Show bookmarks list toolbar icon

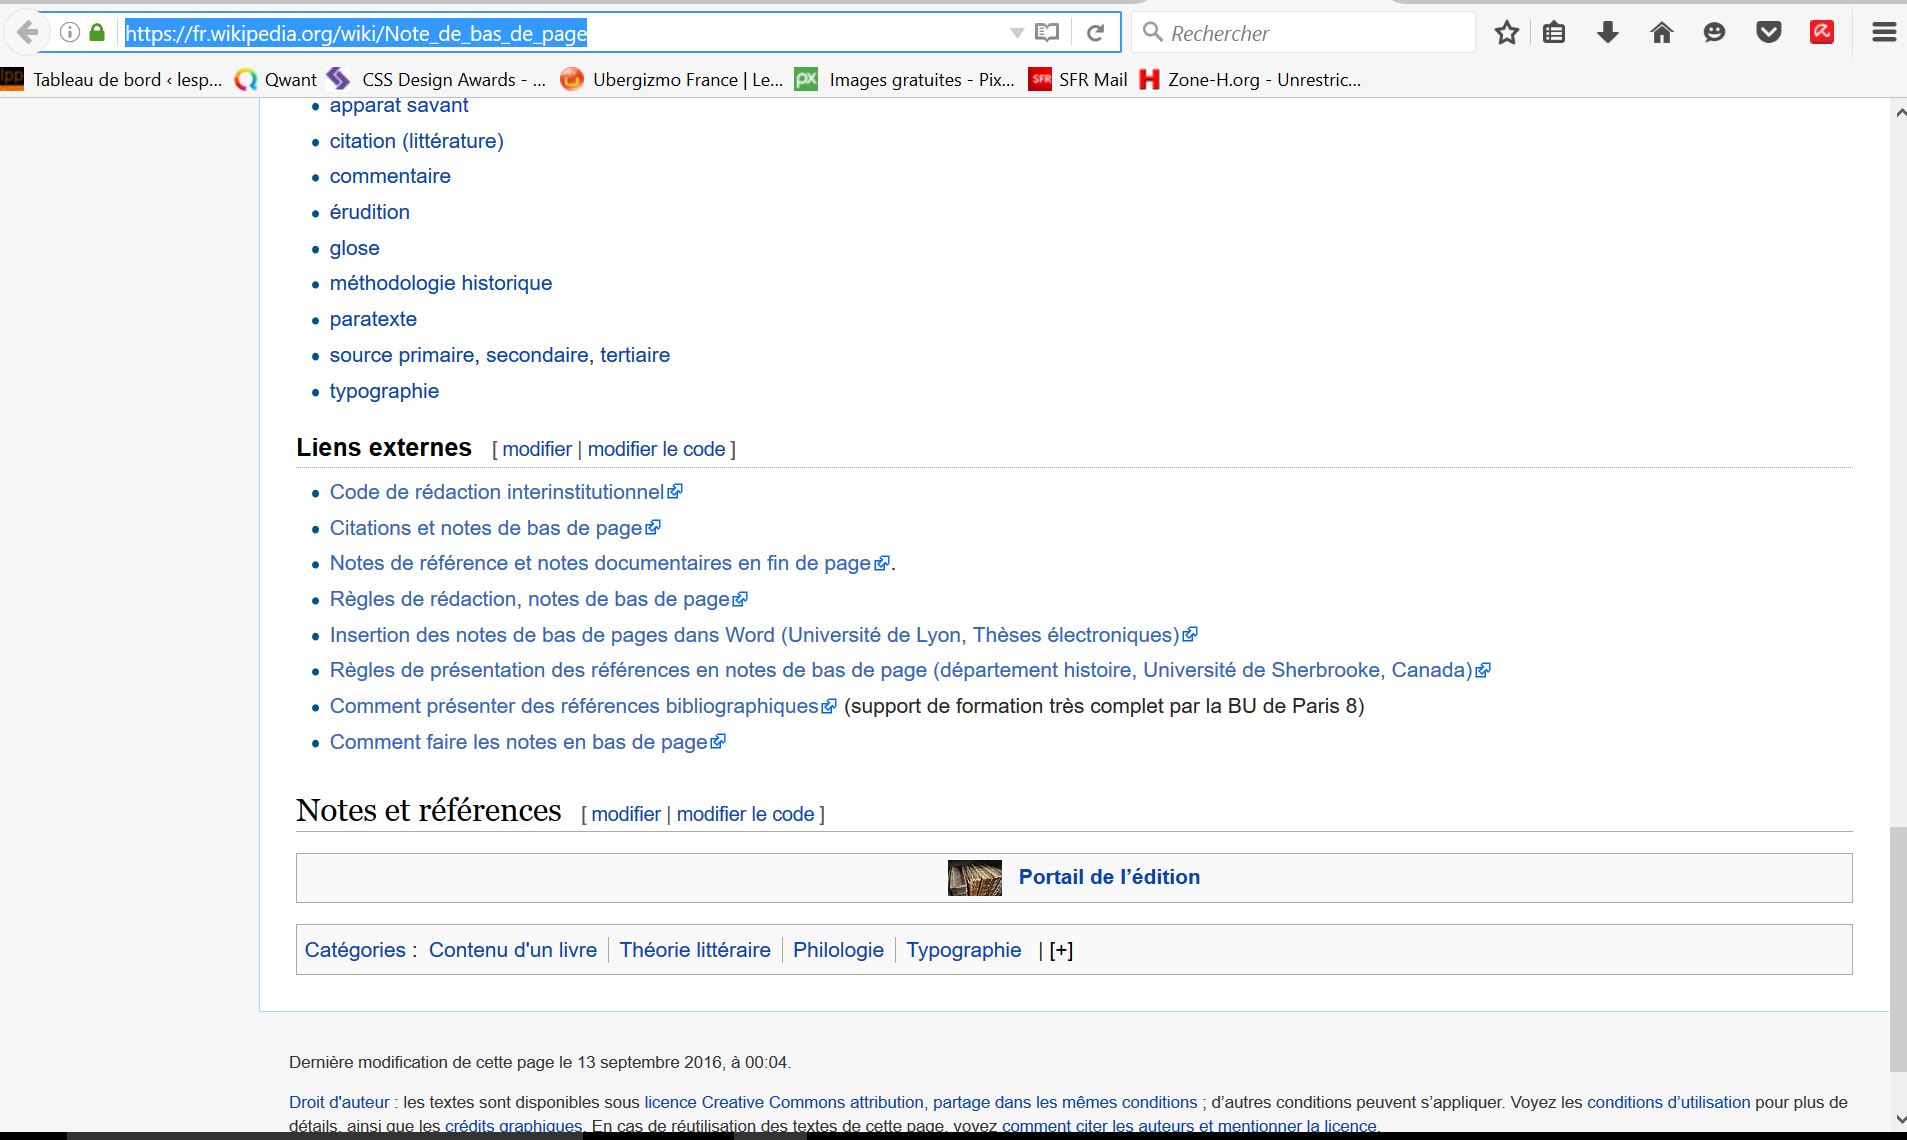pos(1553,33)
